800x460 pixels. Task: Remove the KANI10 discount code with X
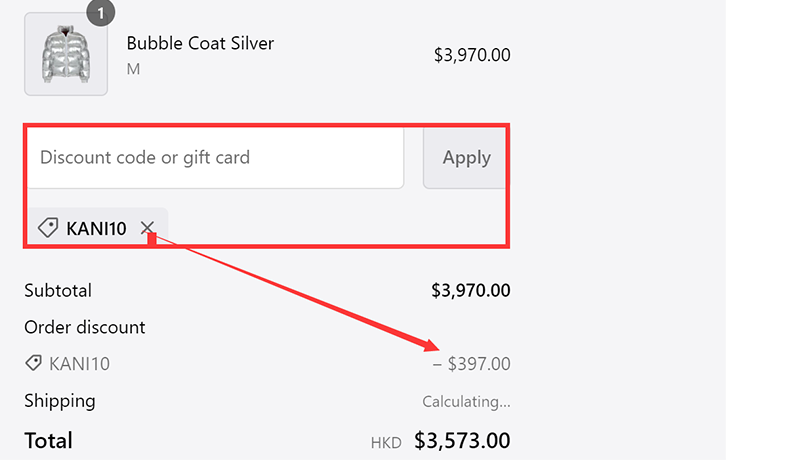tap(148, 228)
